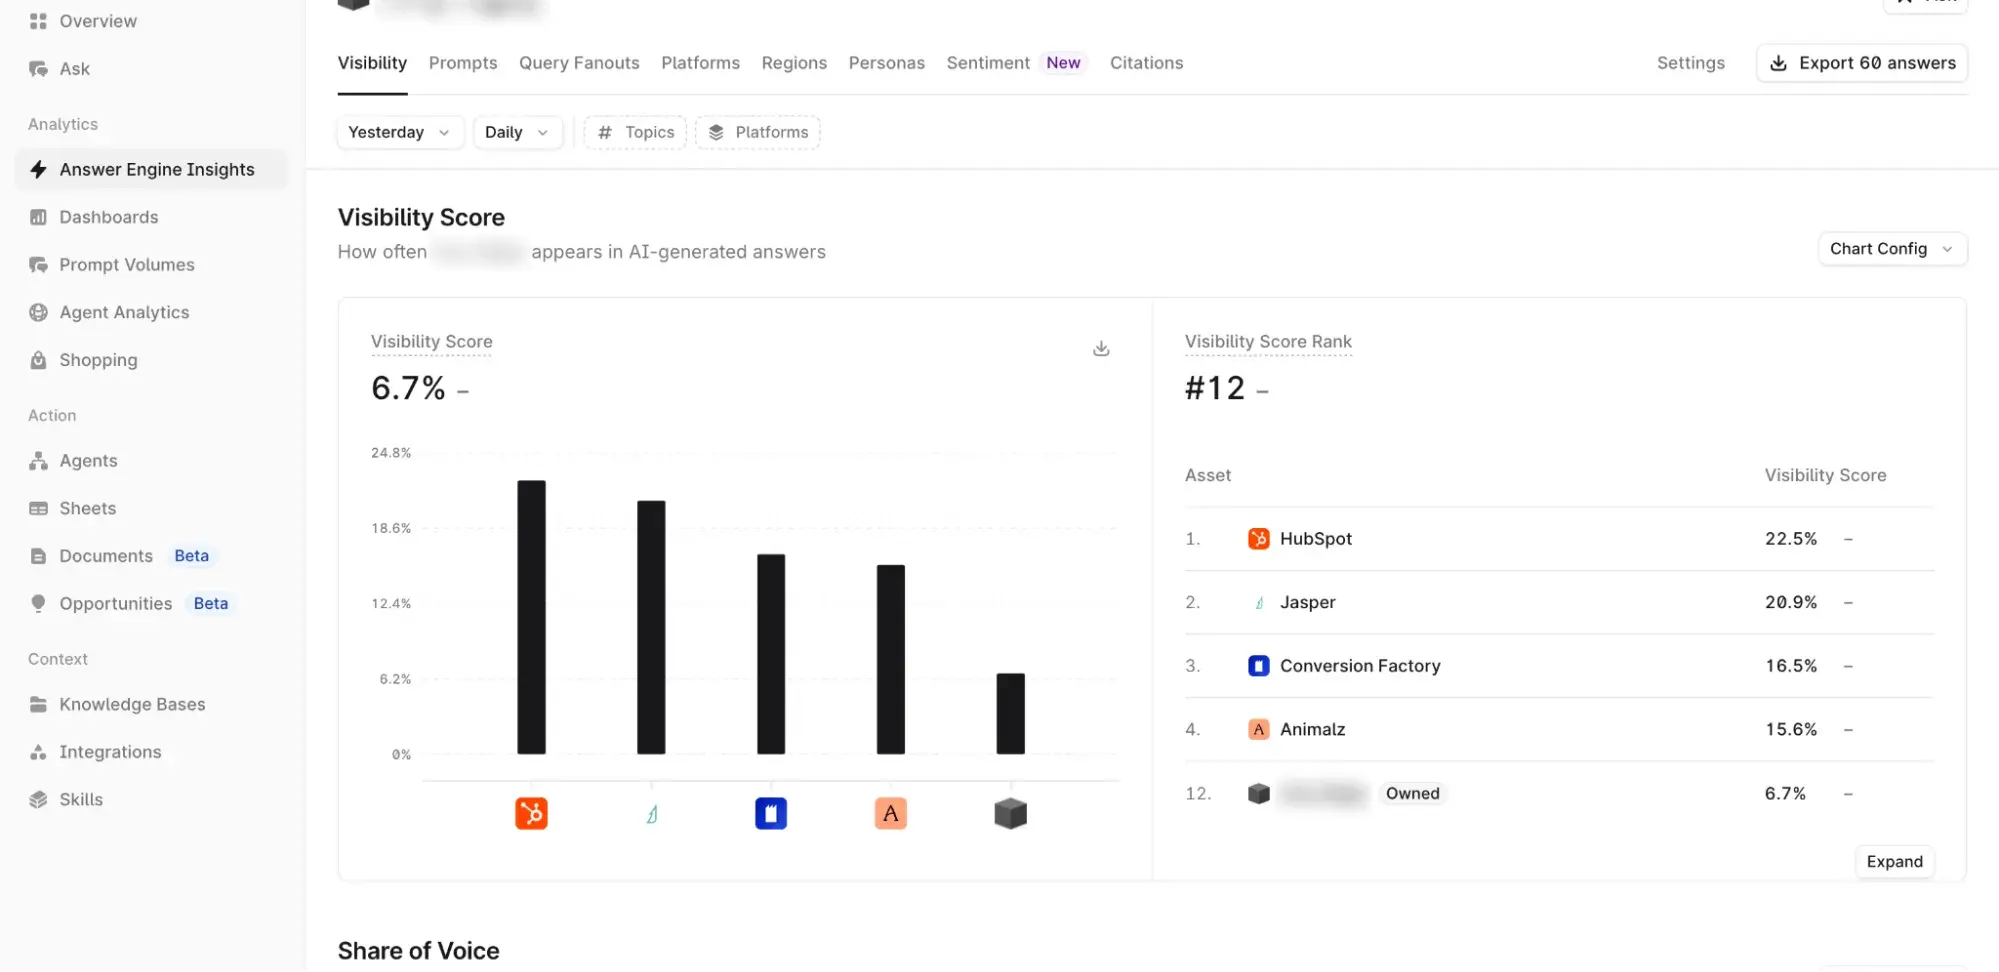Click the Prompt Volumes icon

[38, 265]
